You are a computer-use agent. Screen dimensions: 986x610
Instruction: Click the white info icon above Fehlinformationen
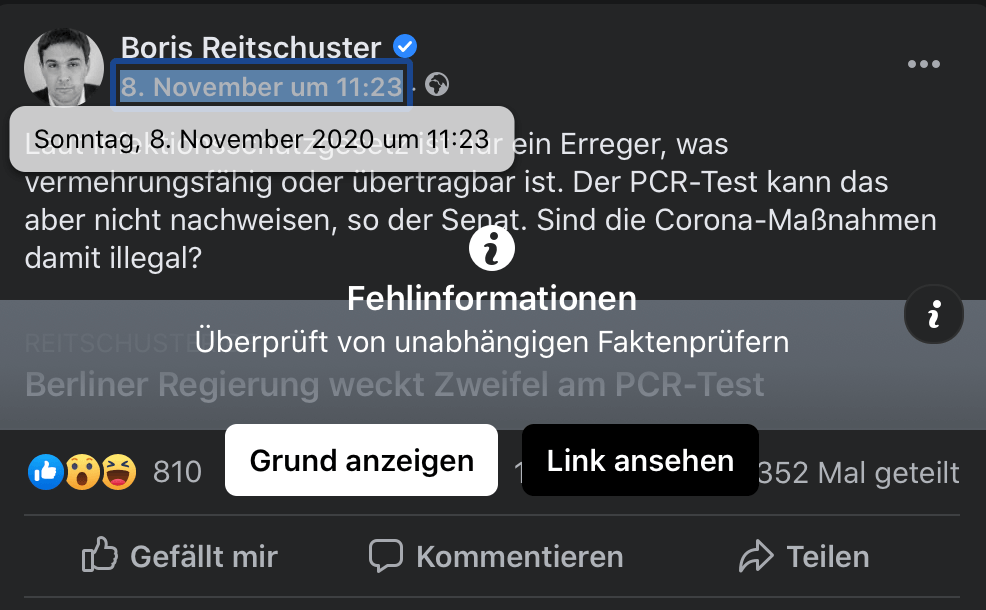click(492, 249)
